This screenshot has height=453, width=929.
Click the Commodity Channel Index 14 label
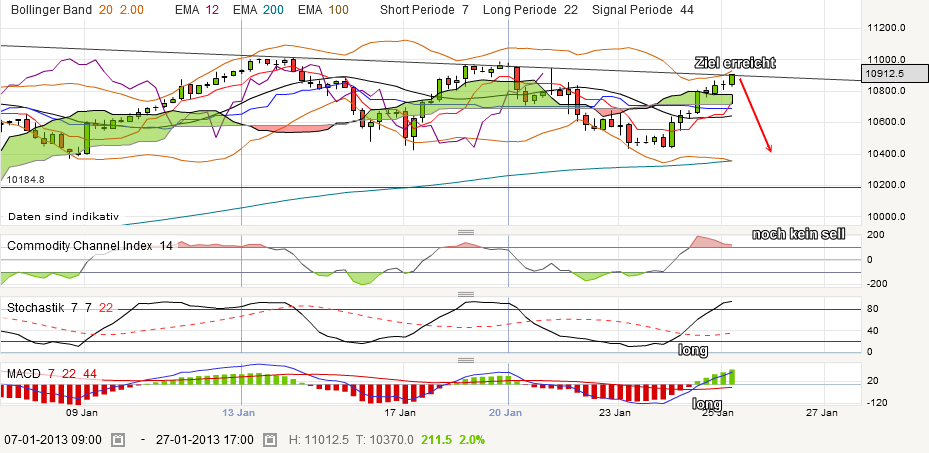(89, 246)
